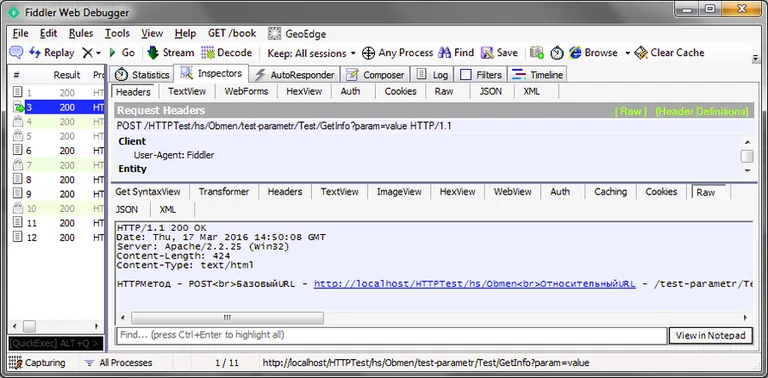Focus the QuickExec command box
The width and height of the screenshot is (768, 378).
click(x=56, y=343)
